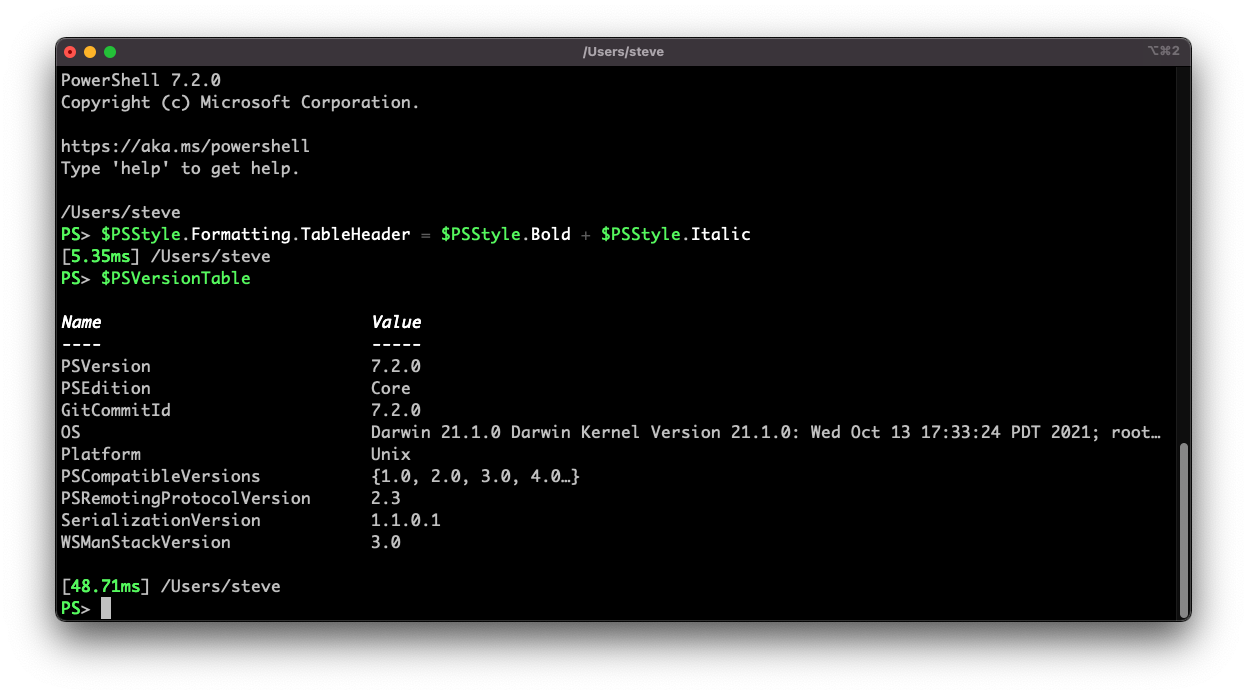Click the Name column header

point(81,322)
